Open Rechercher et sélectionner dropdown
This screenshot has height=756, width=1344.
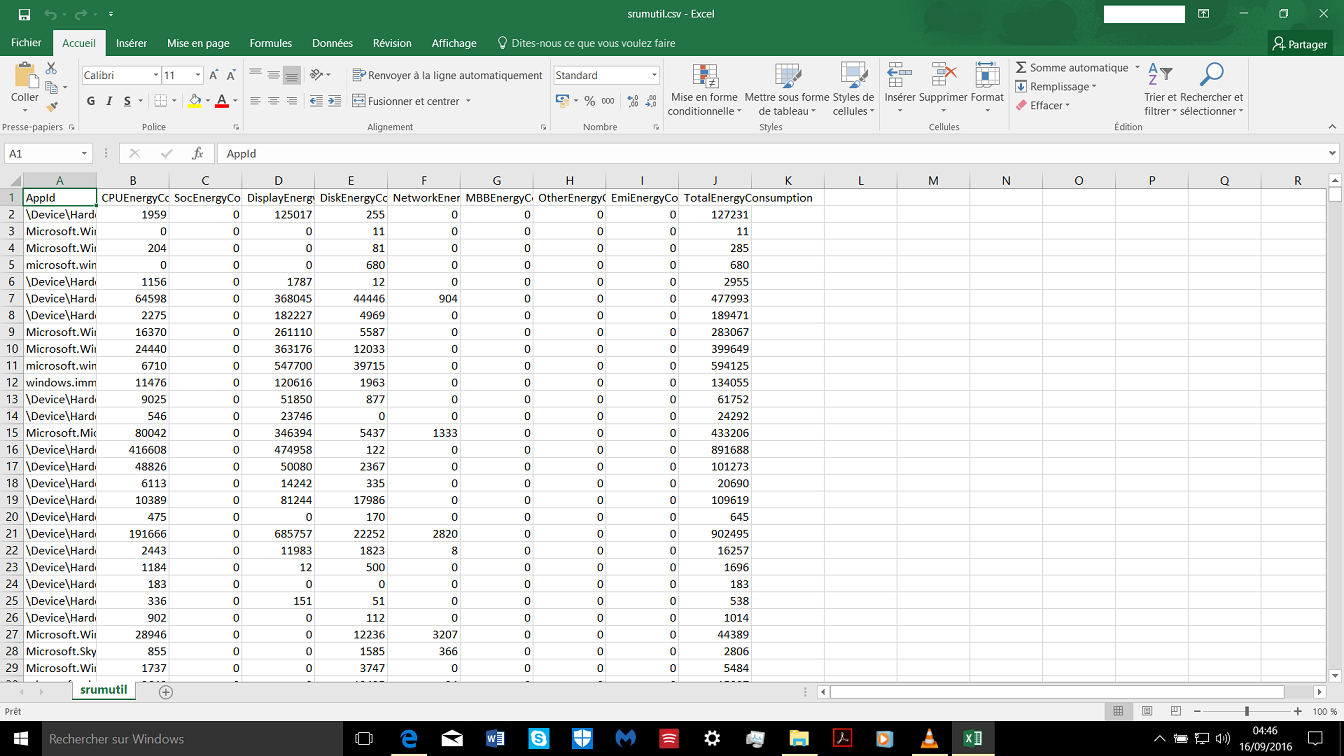pos(1212,90)
